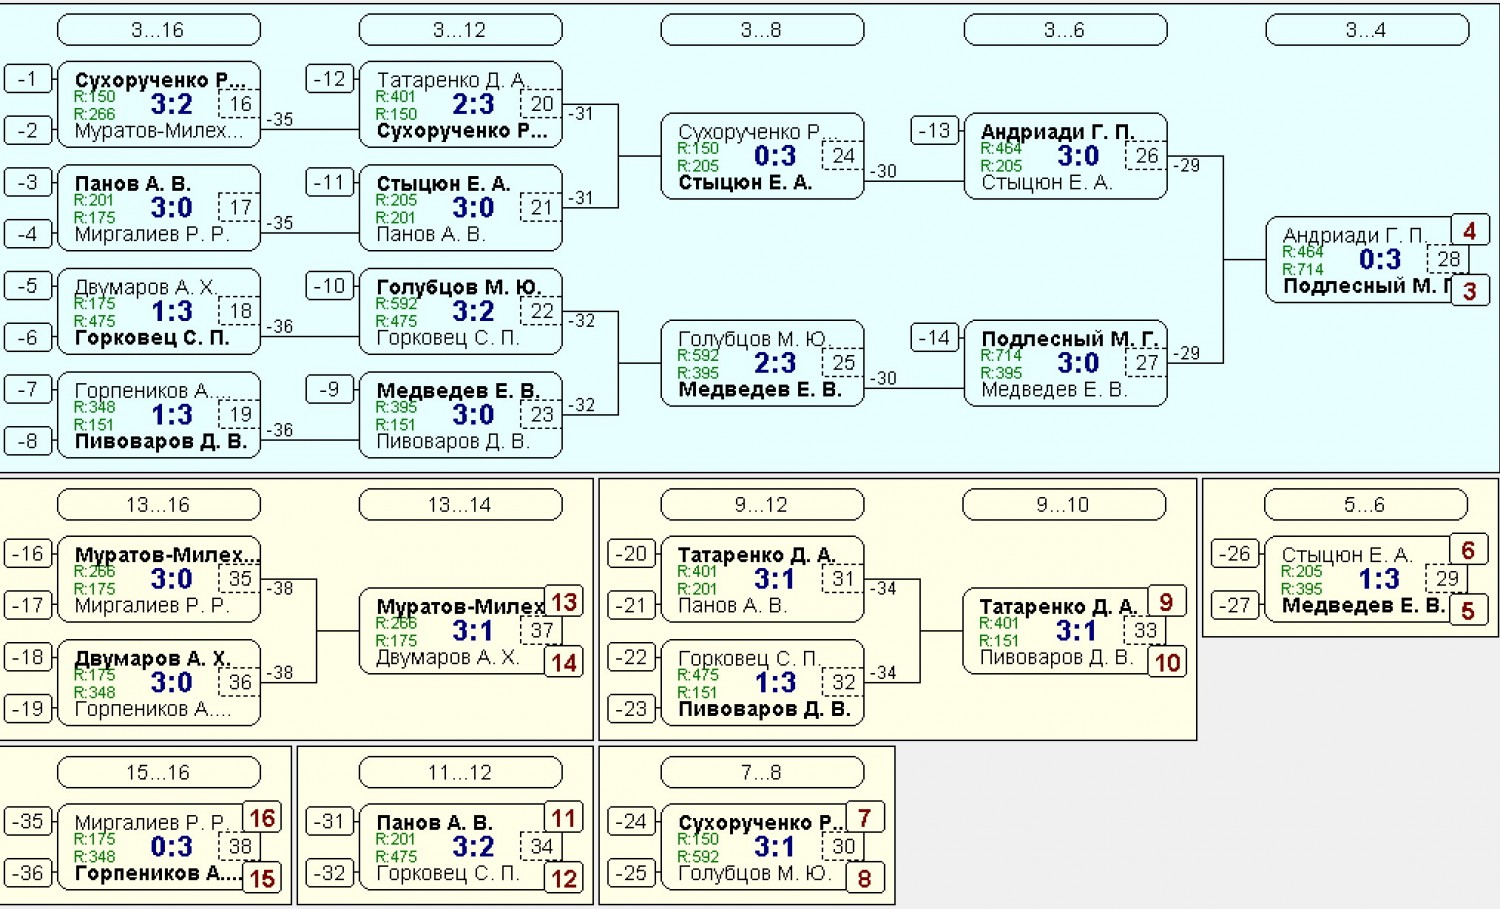1500x909 pixels.
Task: Select red place number 4
Action: point(1470,231)
